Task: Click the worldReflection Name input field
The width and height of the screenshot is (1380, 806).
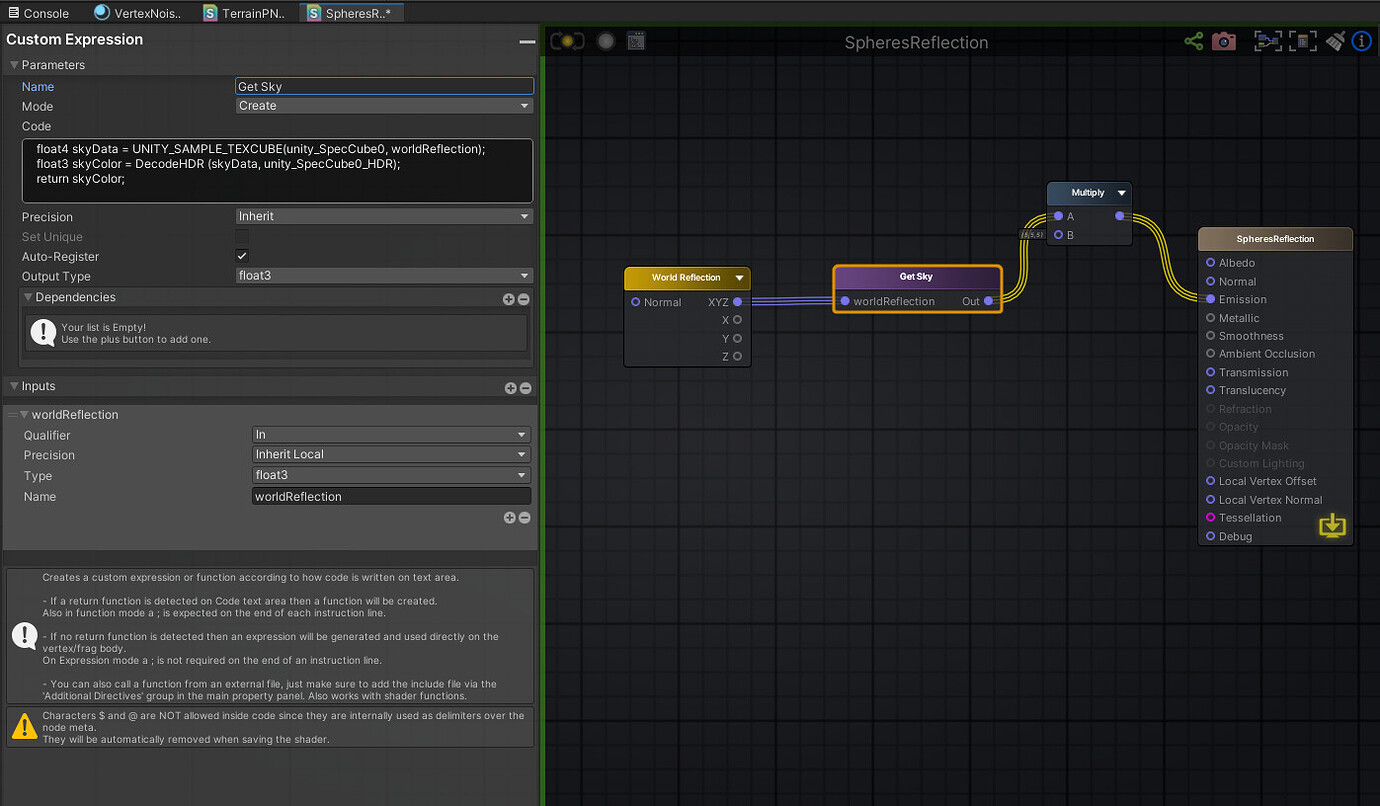Action: pos(391,496)
